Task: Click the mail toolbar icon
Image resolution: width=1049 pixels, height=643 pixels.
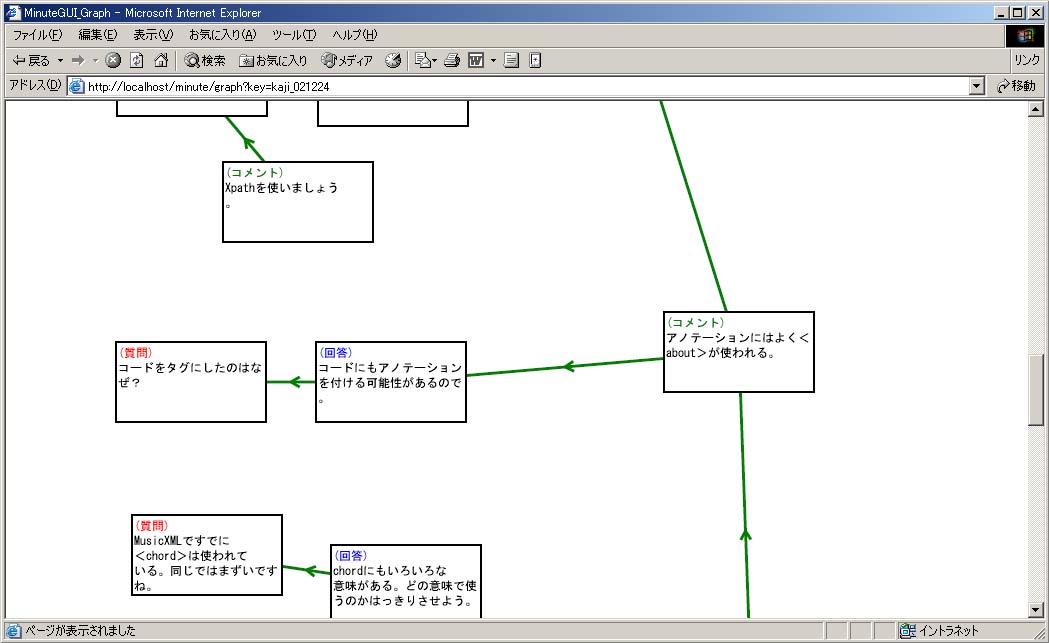Action: tap(425, 61)
